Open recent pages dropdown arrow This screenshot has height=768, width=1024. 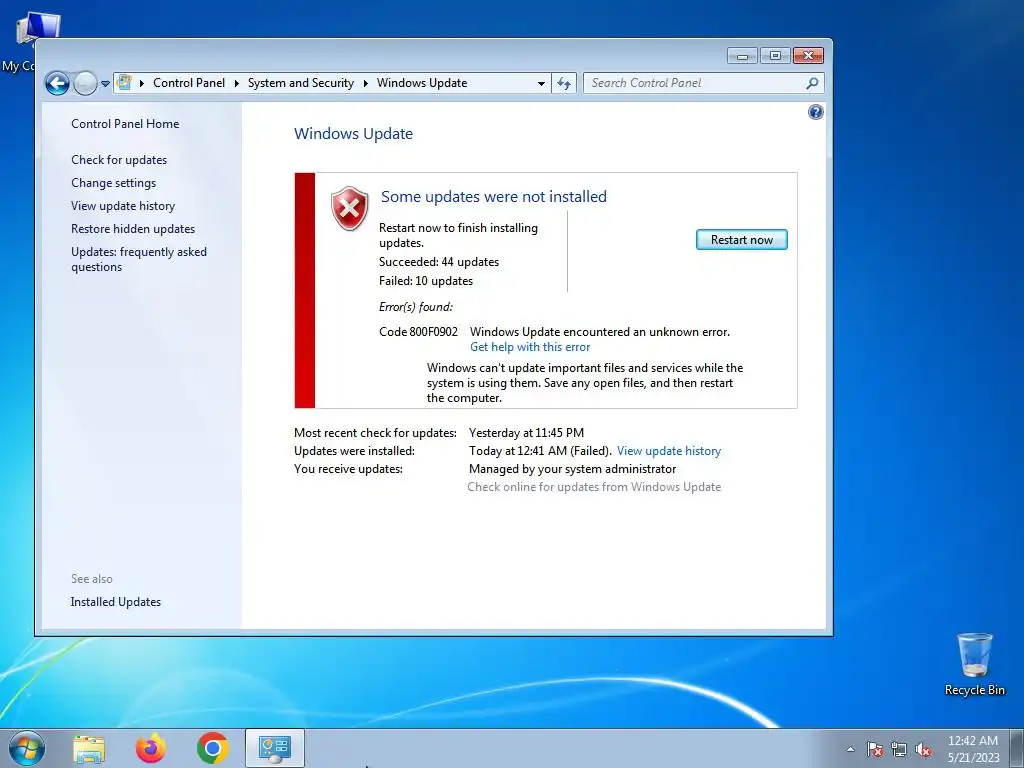(105, 84)
